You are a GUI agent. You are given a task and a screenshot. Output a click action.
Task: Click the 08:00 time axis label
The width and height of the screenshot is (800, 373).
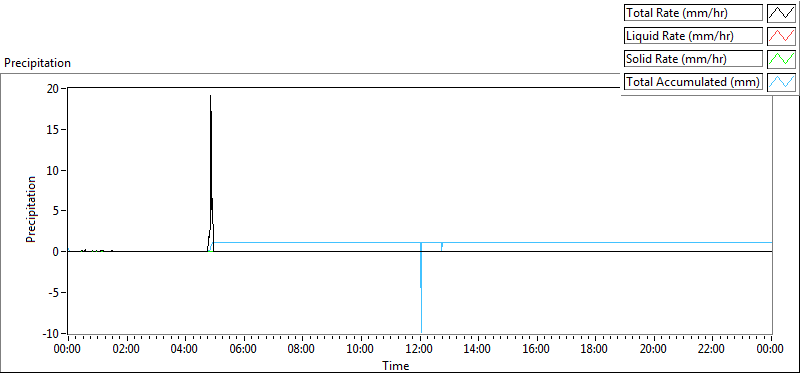click(302, 349)
